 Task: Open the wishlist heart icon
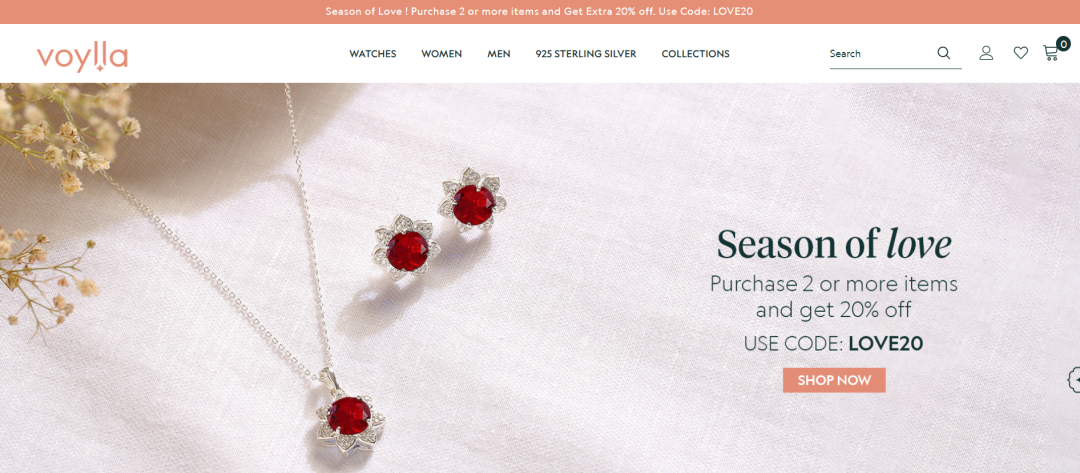pos(1021,53)
